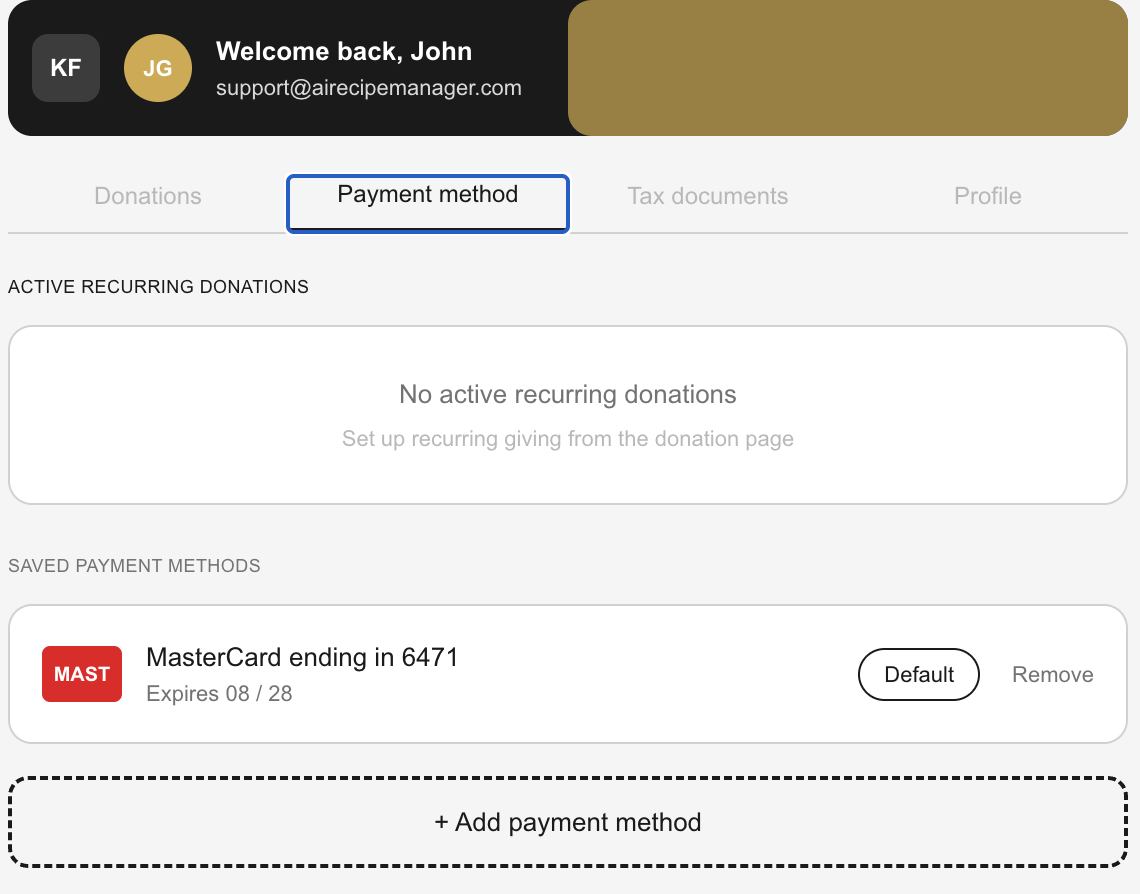Image resolution: width=1140 pixels, height=894 pixels.
Task: Click the Expires 08 / 28 text
Action: click(x=219, y=693)
